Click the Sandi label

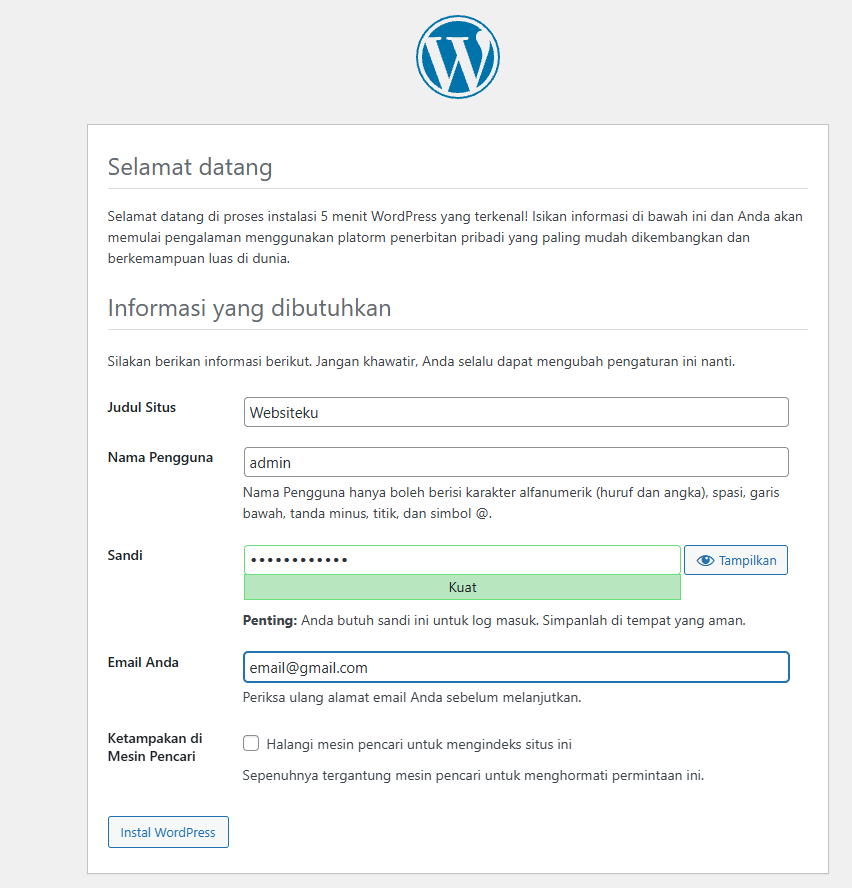(x=125, y=555)
